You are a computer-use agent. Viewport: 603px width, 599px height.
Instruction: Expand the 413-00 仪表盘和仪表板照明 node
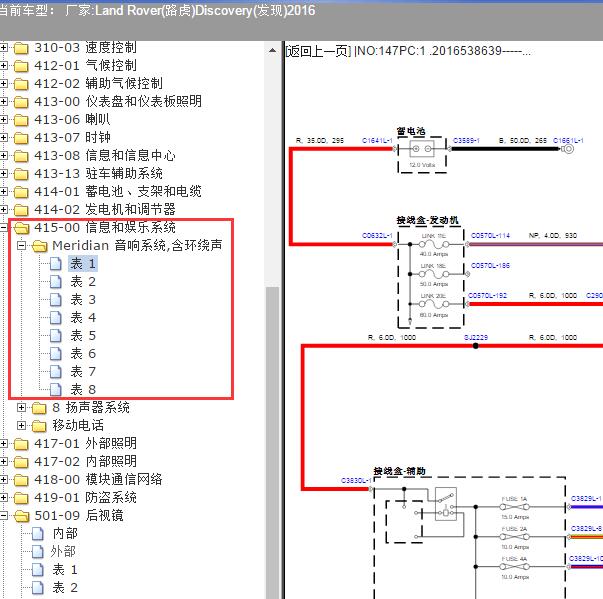tap(3, 101)
